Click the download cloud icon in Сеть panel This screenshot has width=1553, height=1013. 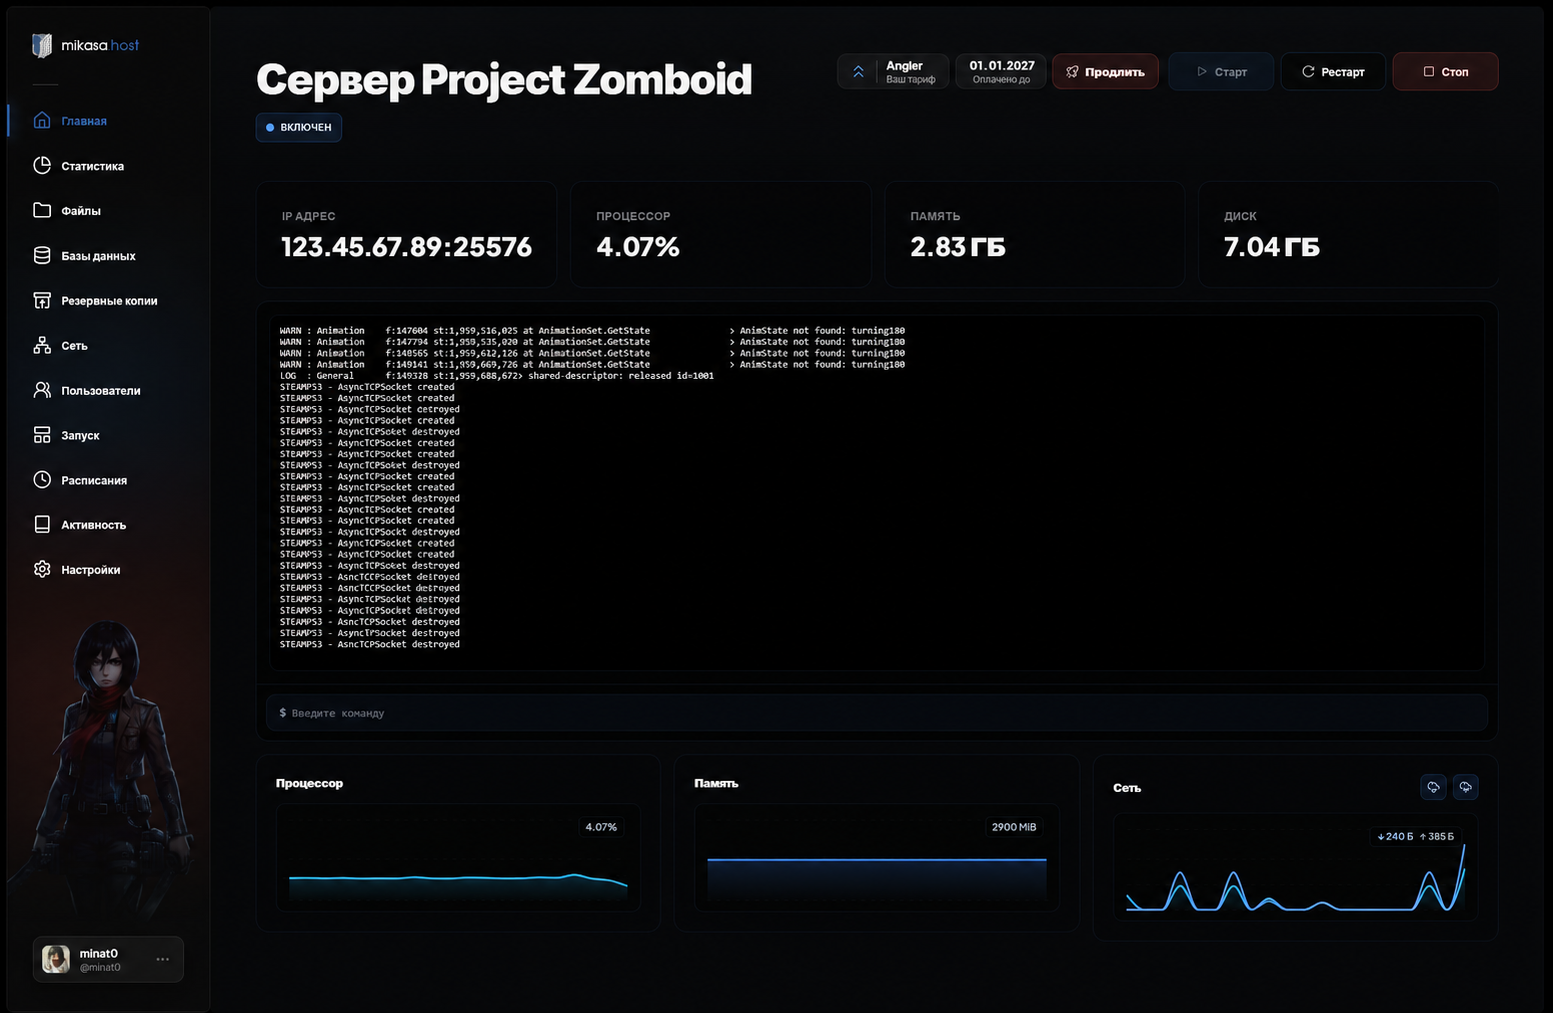tap(1433, 787)
